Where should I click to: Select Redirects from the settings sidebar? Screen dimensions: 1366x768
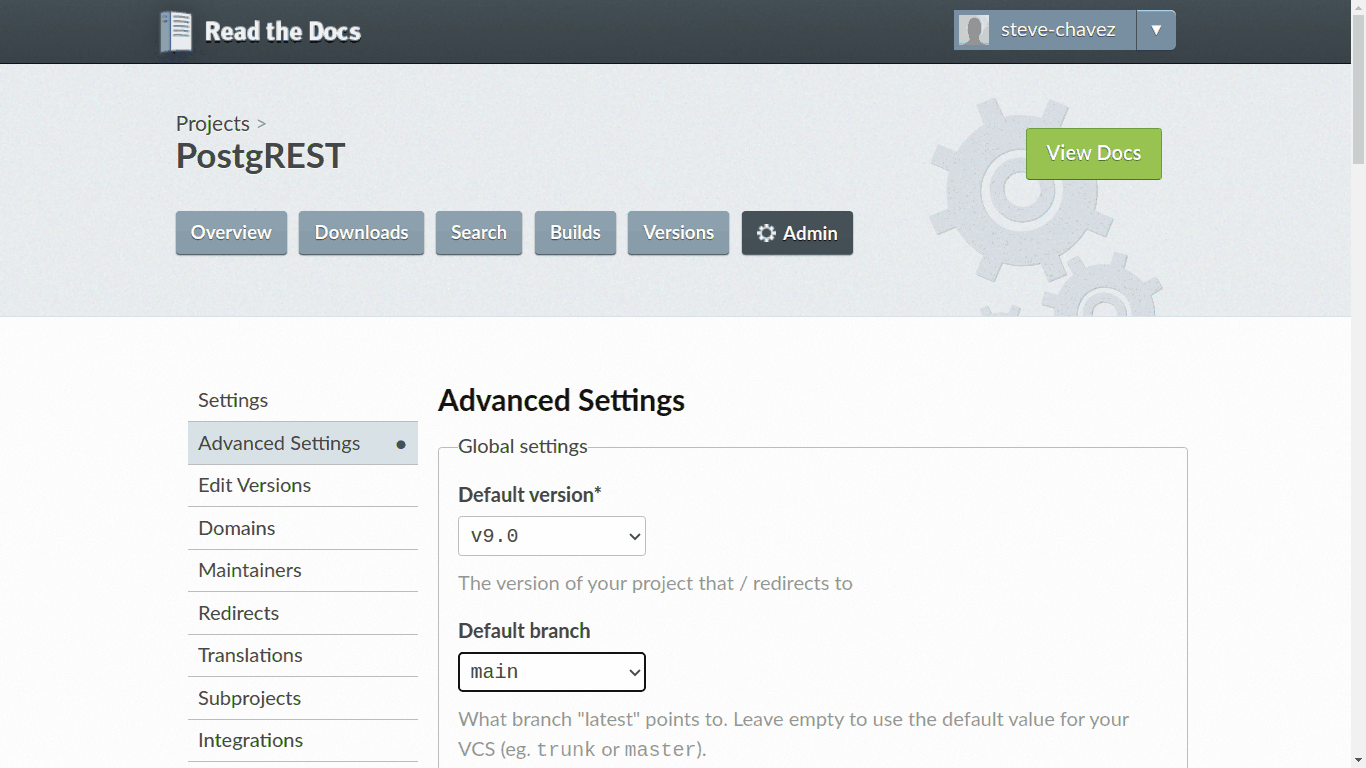(238, 613)
